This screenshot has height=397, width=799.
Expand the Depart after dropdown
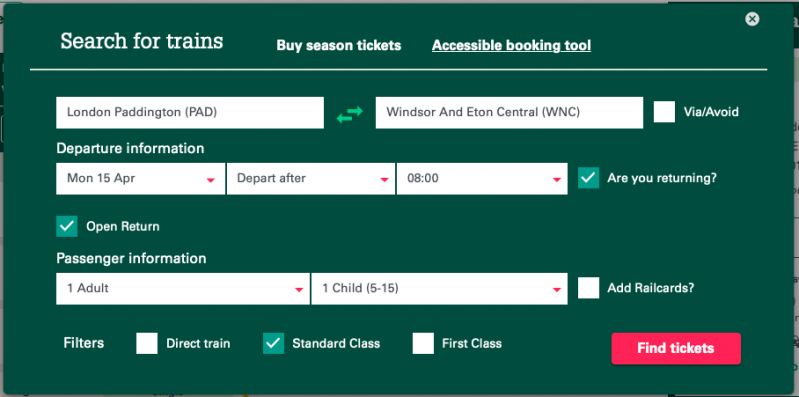pyautogui.click(x=311, y=178)
